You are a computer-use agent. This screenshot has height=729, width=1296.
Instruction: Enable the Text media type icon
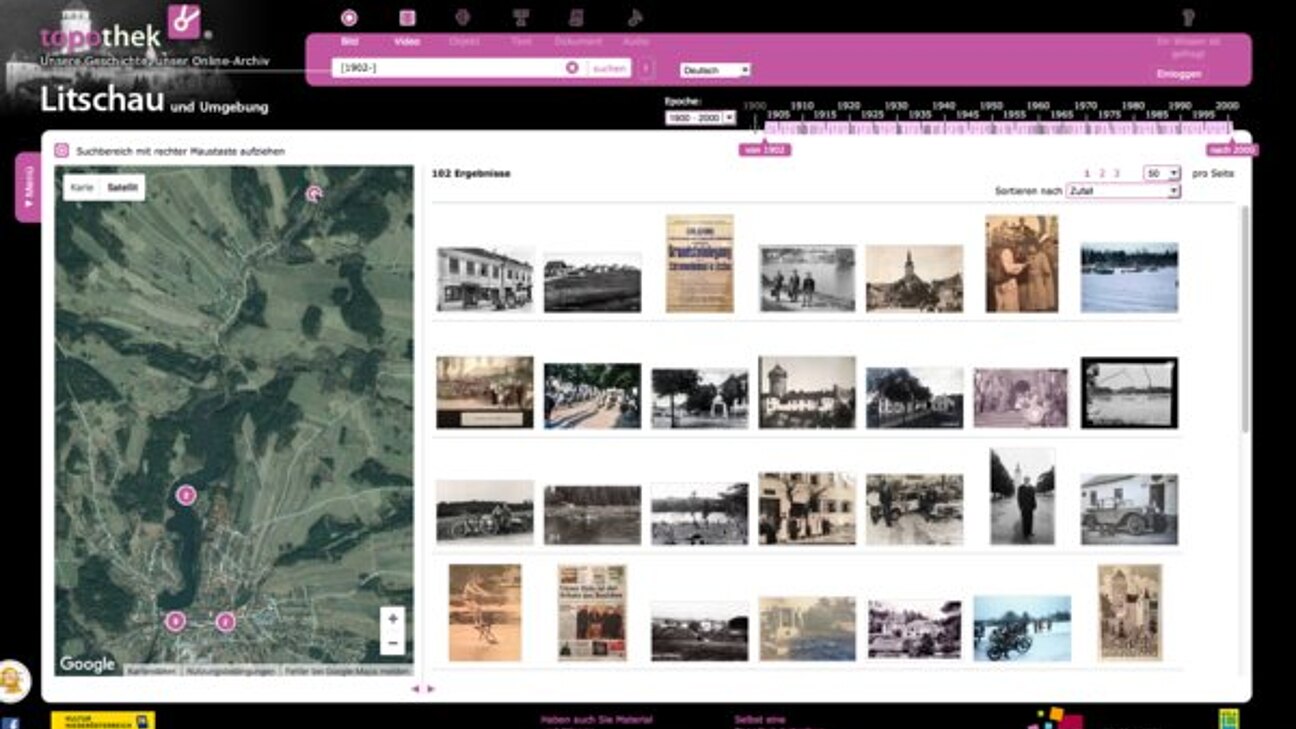click(520, 17)
